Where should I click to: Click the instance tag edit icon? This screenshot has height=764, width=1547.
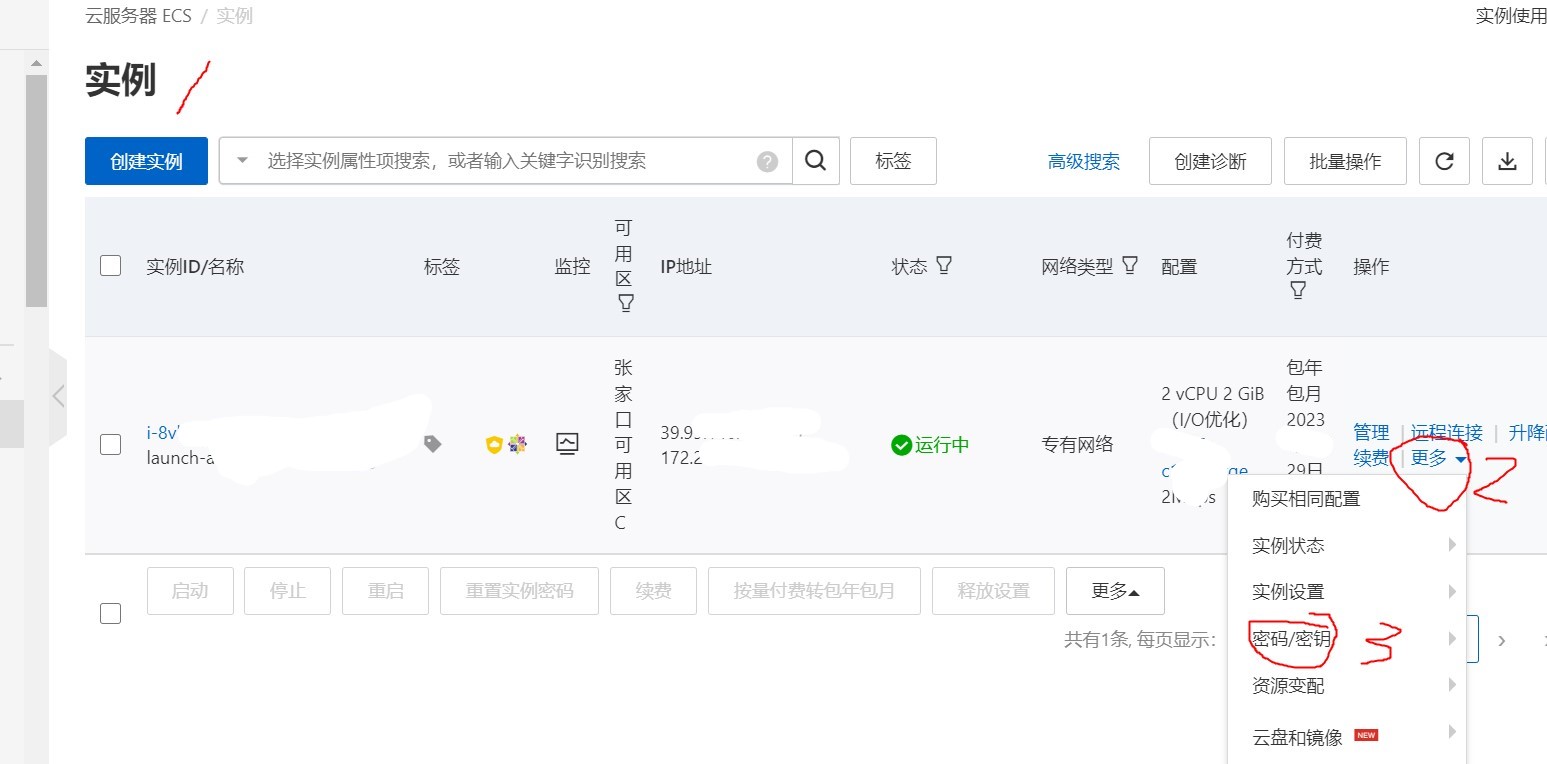(x=432, y=444)
